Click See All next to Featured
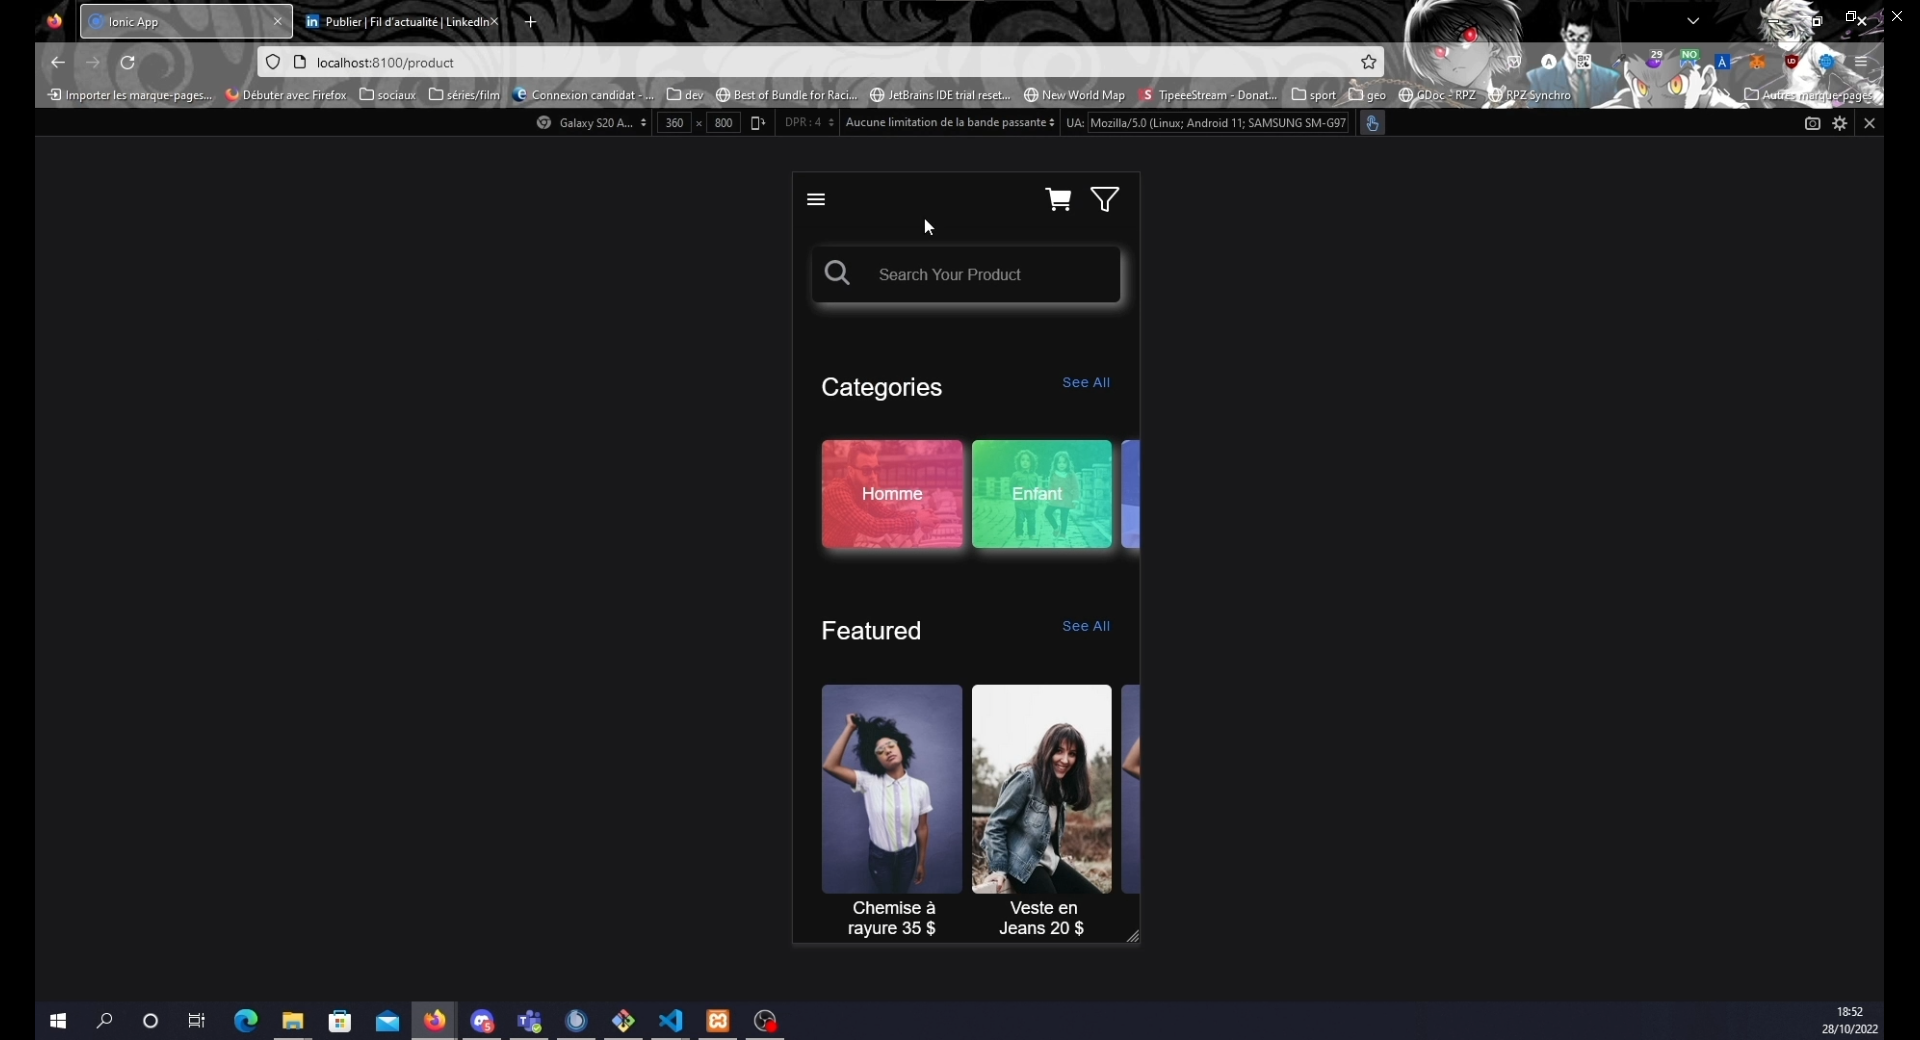Viewport: 1920px width, 1040px height. tap(1086, 627)
